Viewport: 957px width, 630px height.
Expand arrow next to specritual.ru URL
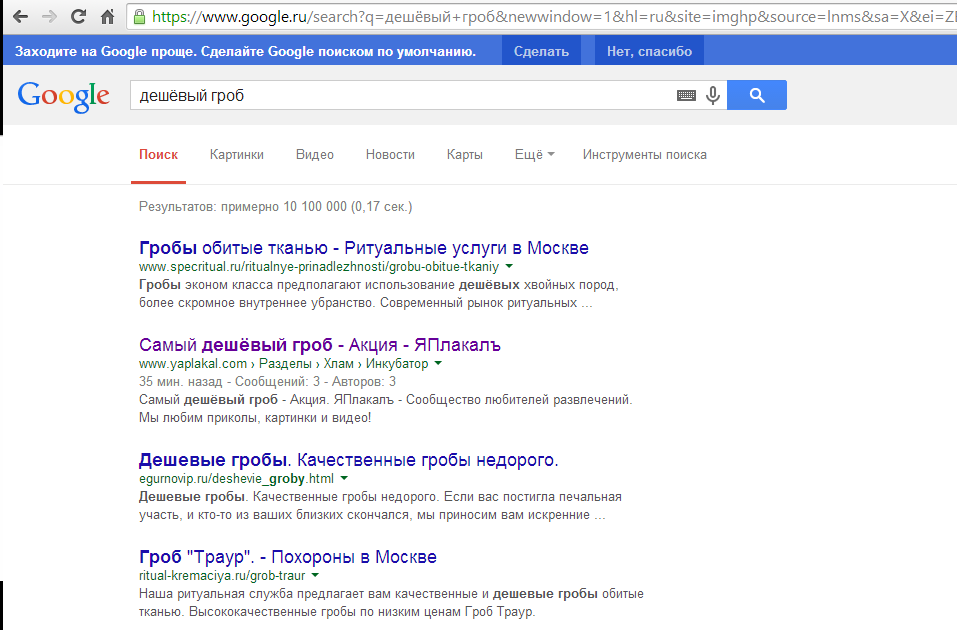(509, 267)
